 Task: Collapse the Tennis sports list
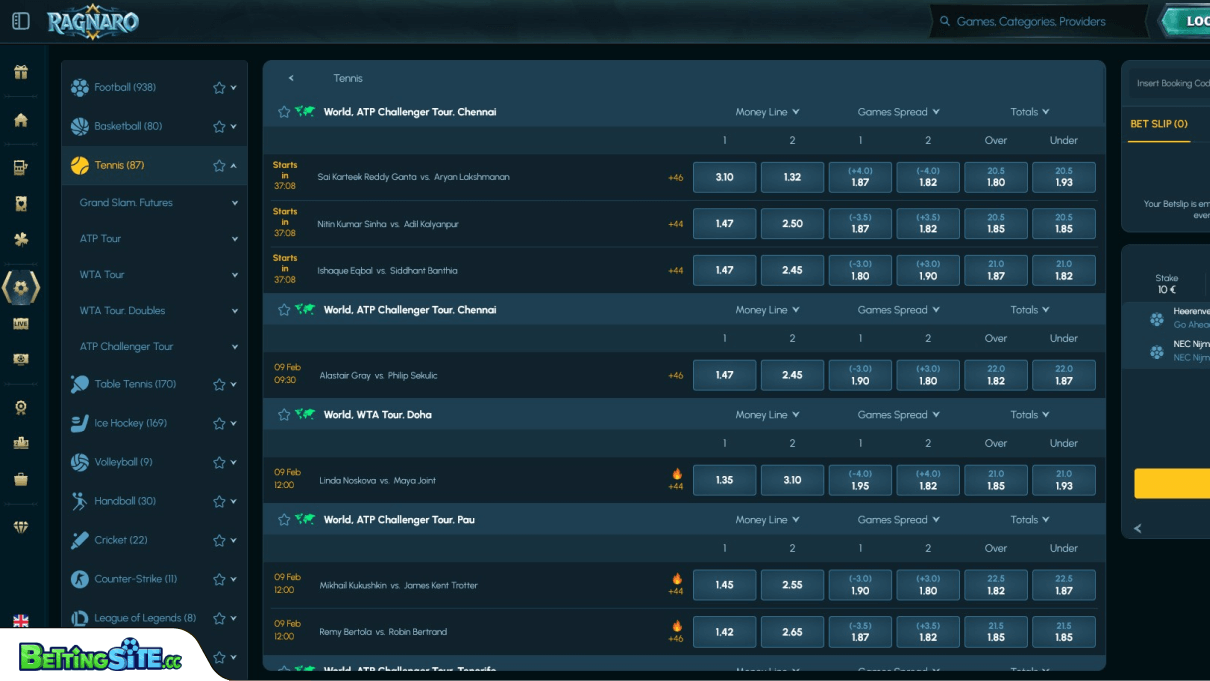(x=233, y=165)
